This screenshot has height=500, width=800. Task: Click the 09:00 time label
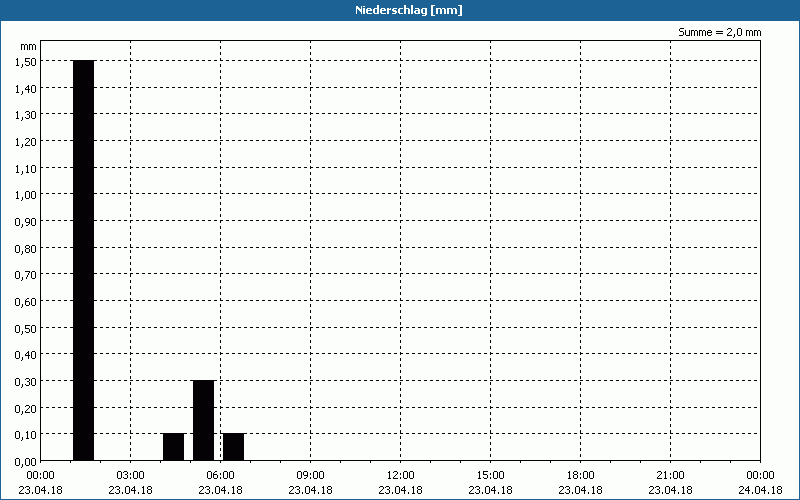pyautogui.click(x=310, y=475)
